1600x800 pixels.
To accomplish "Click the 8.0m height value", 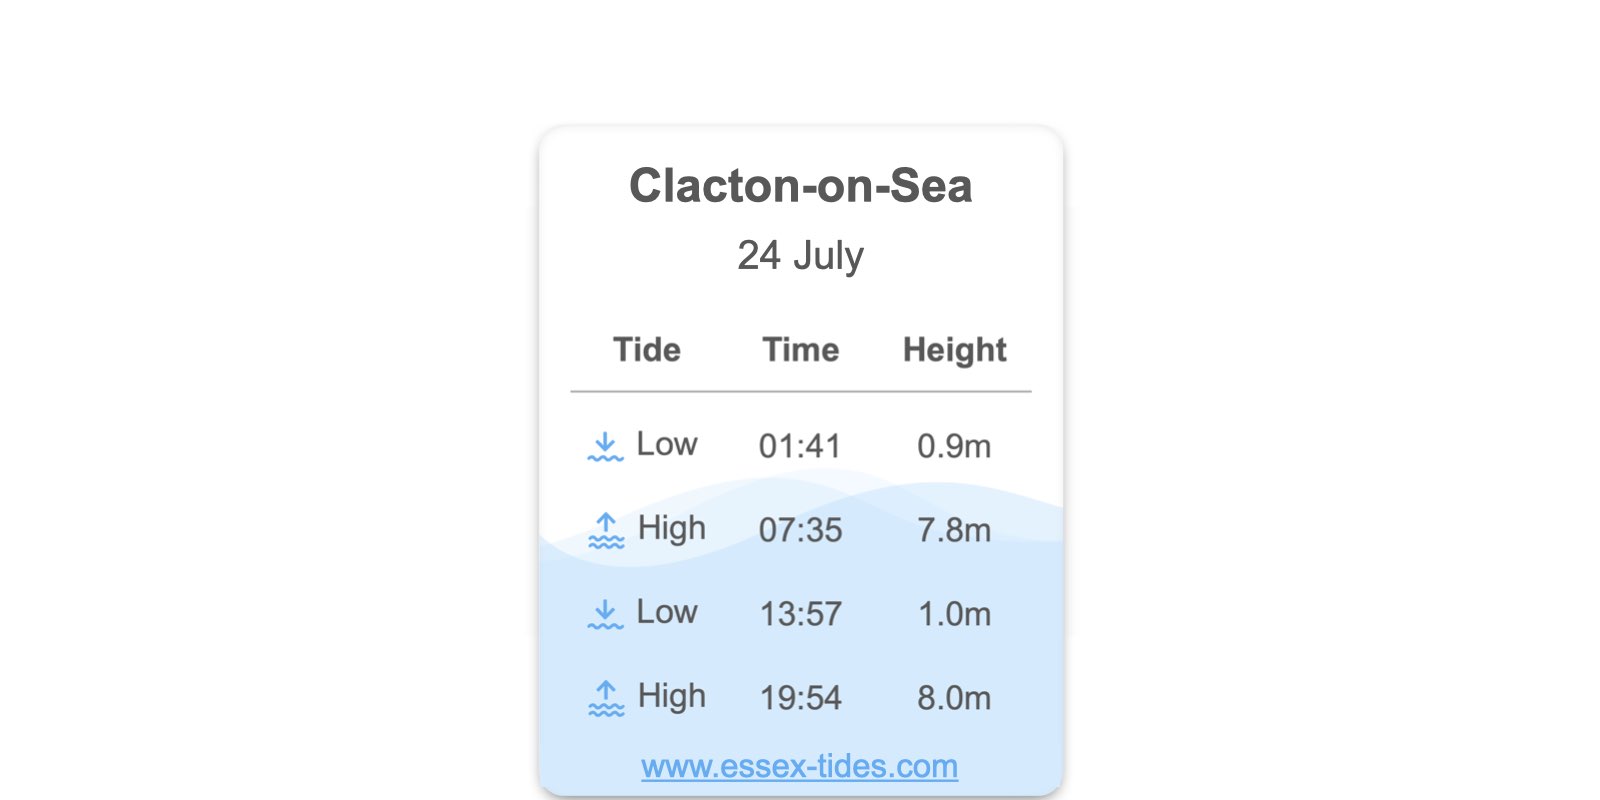I will point(954,698).
